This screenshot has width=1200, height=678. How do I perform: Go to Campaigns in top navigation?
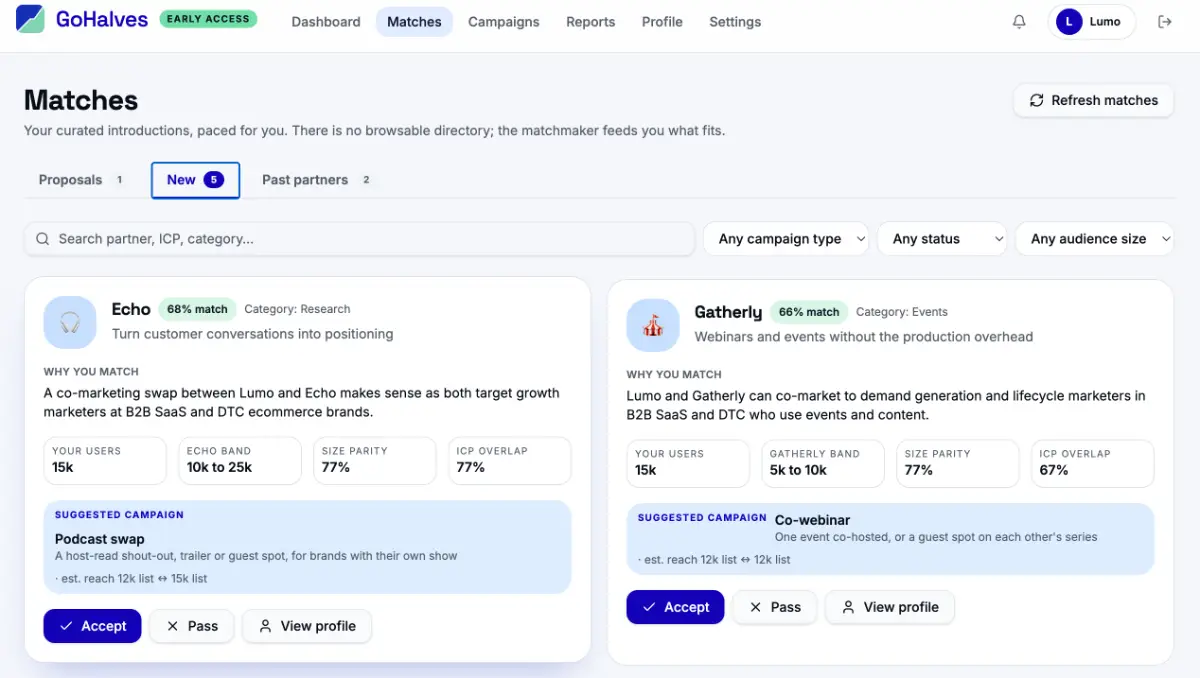(x=504, y=22)
